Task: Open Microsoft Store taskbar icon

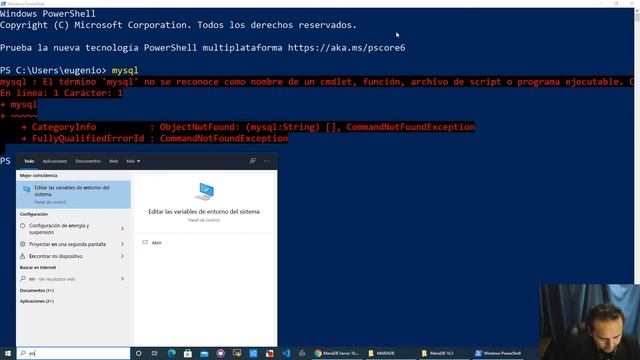Action: tap(188, 353)
